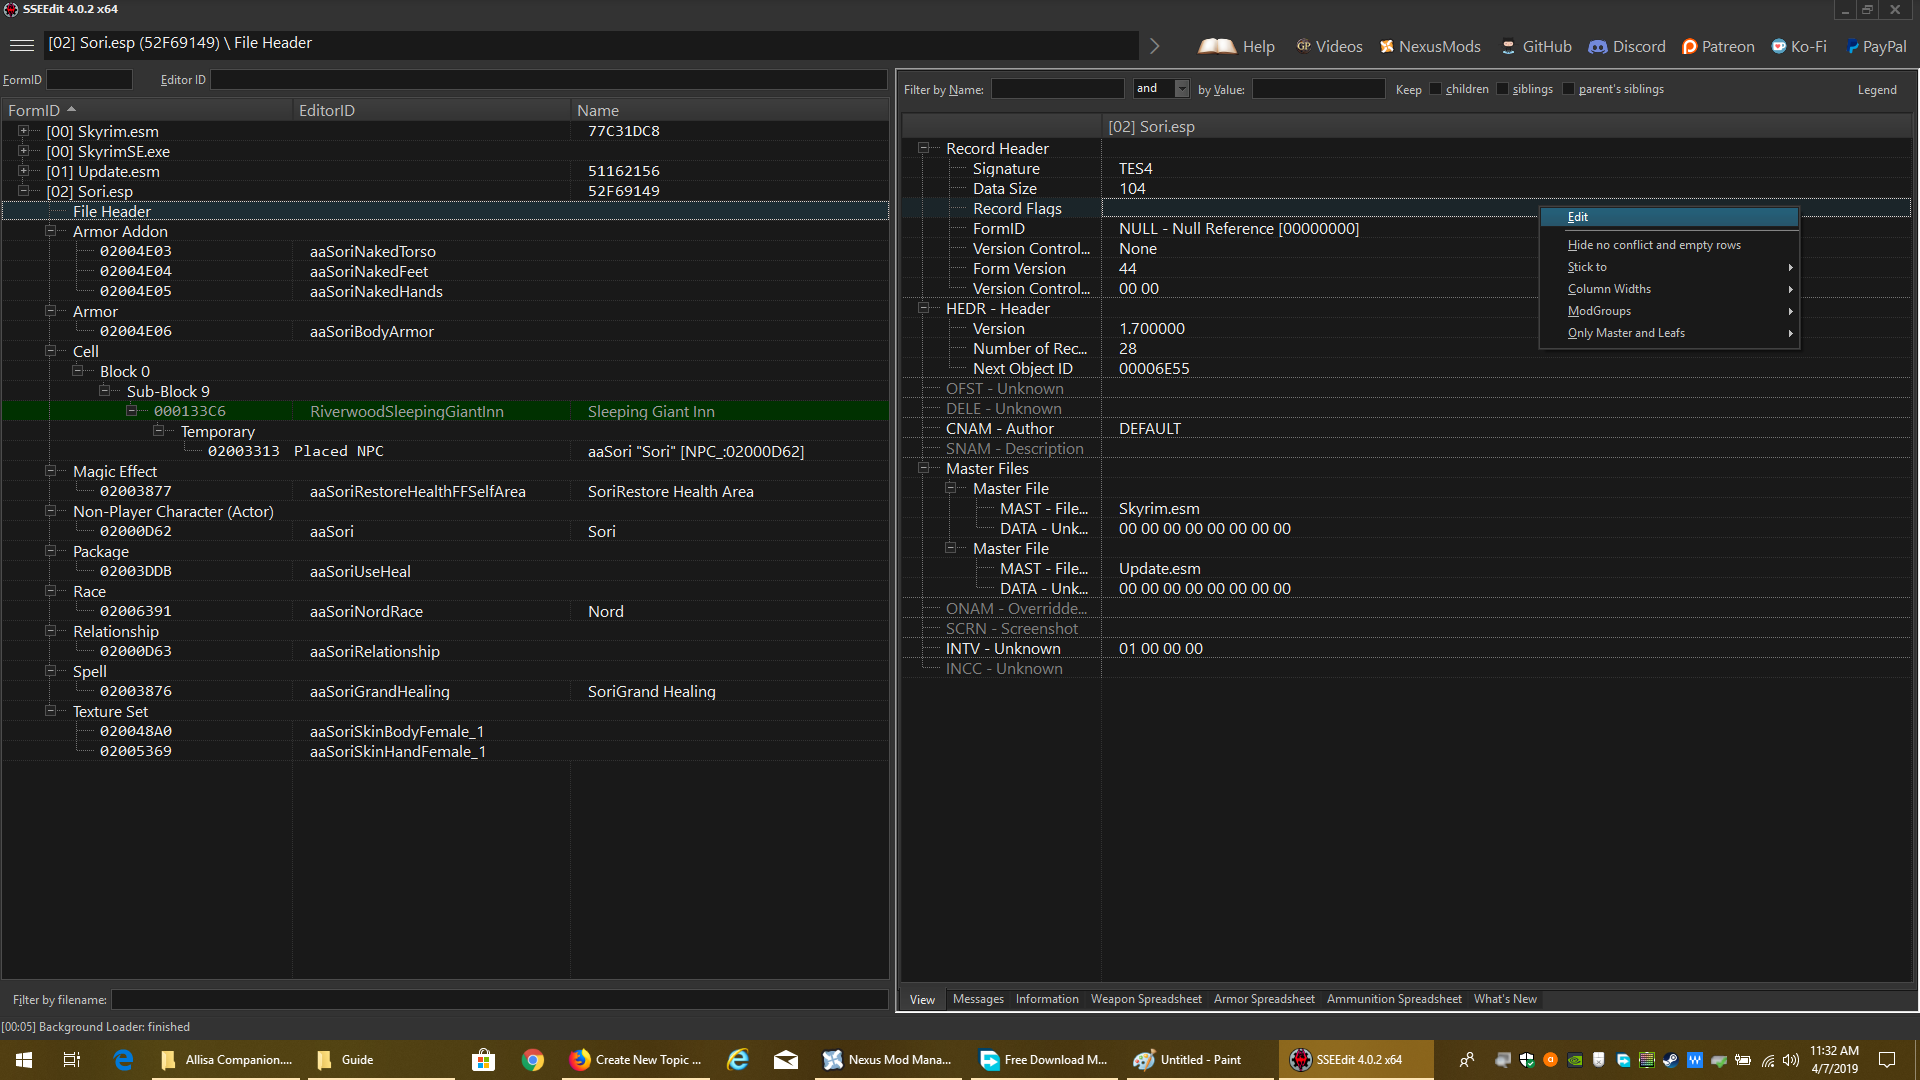Image resolution: width=1920 pixels, height=1080 pixels.
Task: Collapse the Master Files section
Action: point(924,468)
